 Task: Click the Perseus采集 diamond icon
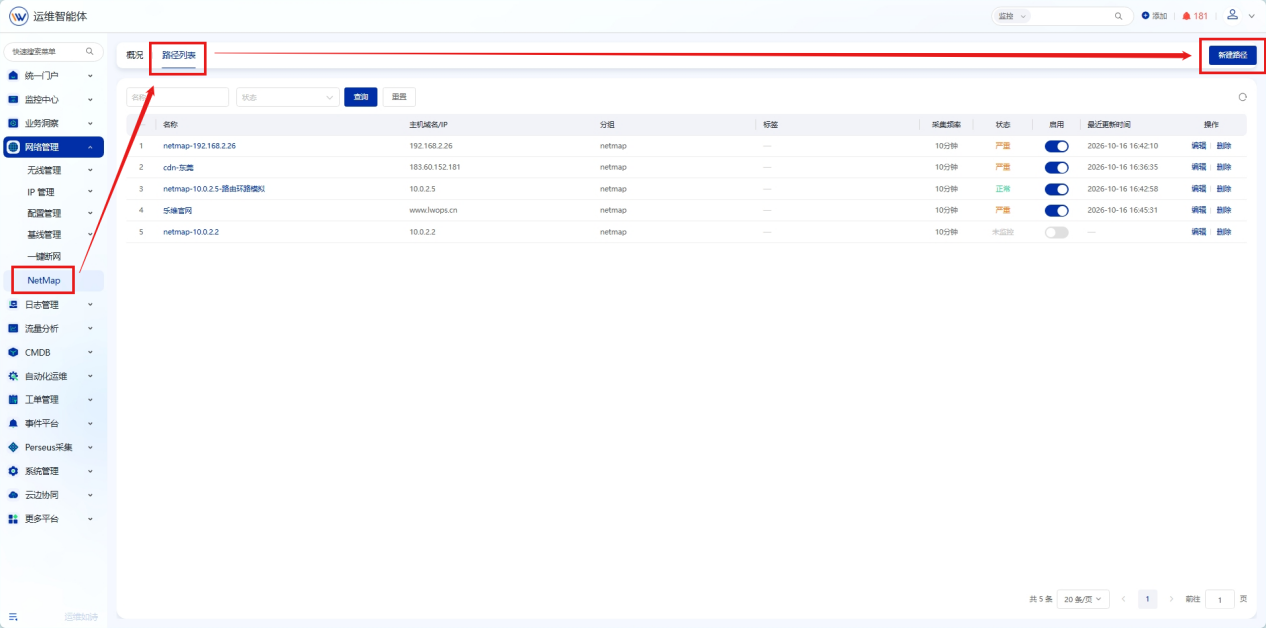point(13,448)
